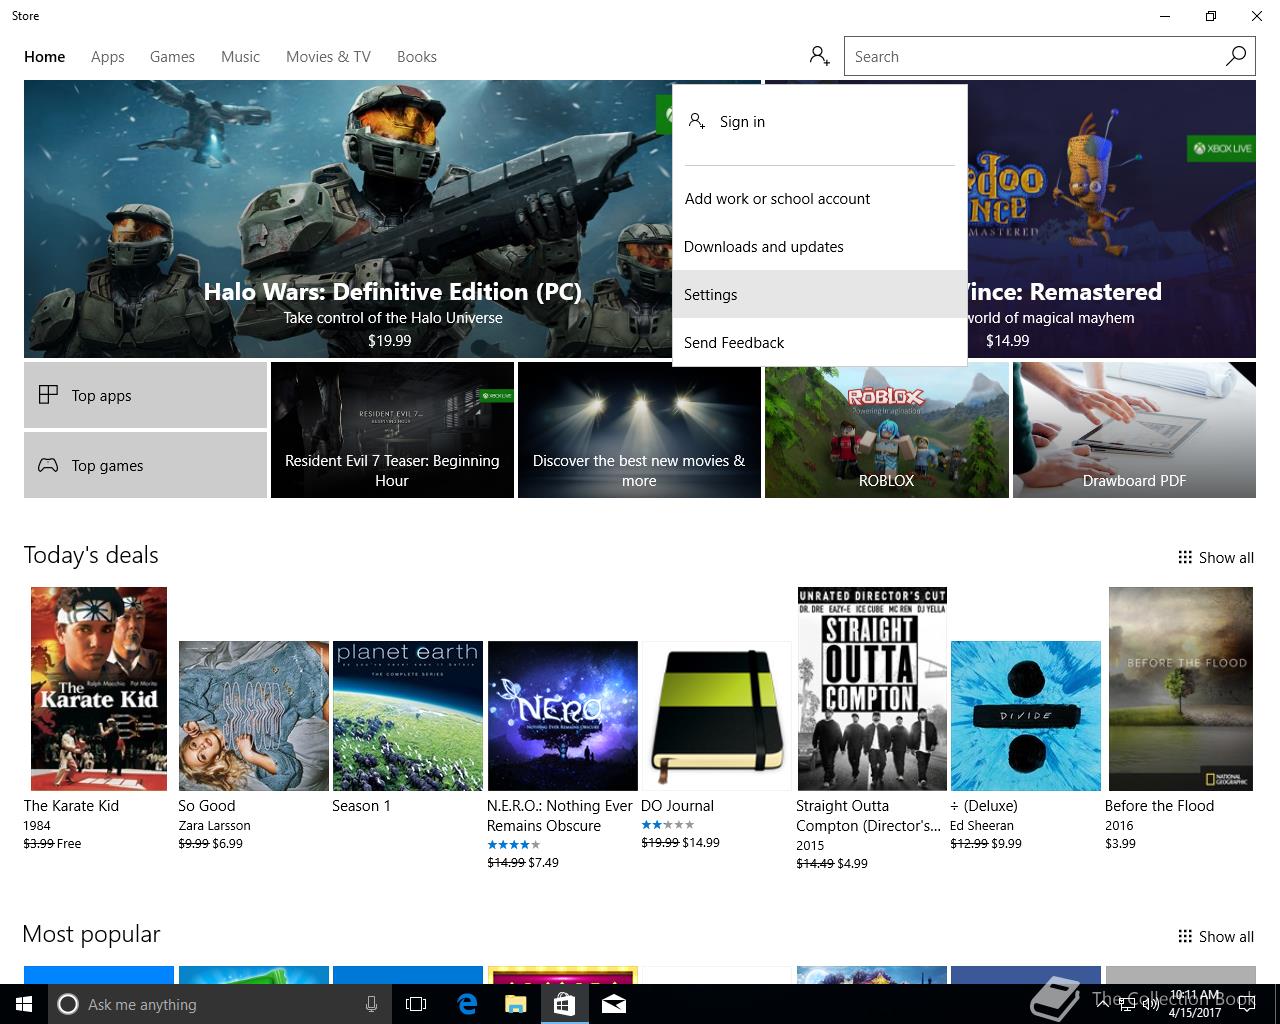
Task: Open the Movies & TV tab
Action: [328, 57]
